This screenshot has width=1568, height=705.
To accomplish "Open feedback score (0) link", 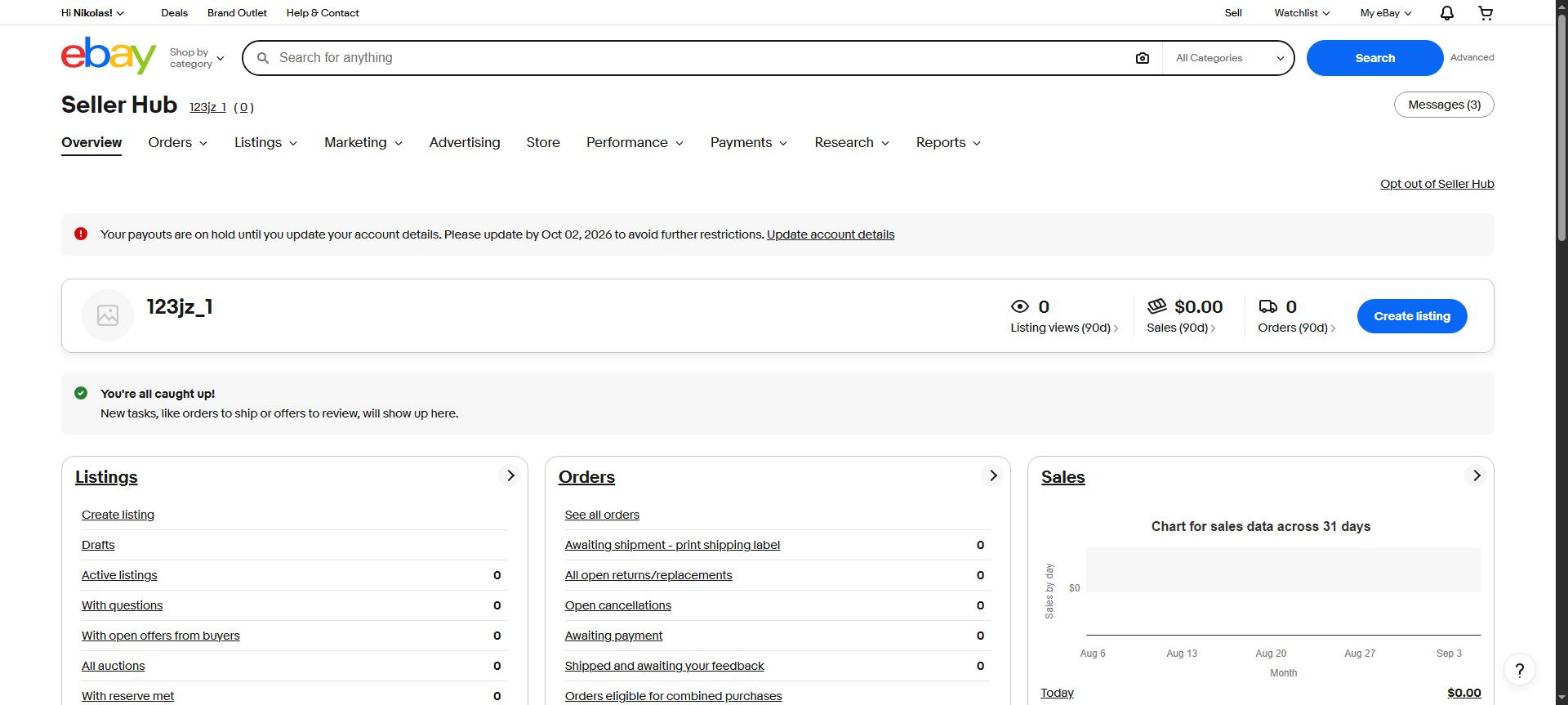I will coord(243,107).
